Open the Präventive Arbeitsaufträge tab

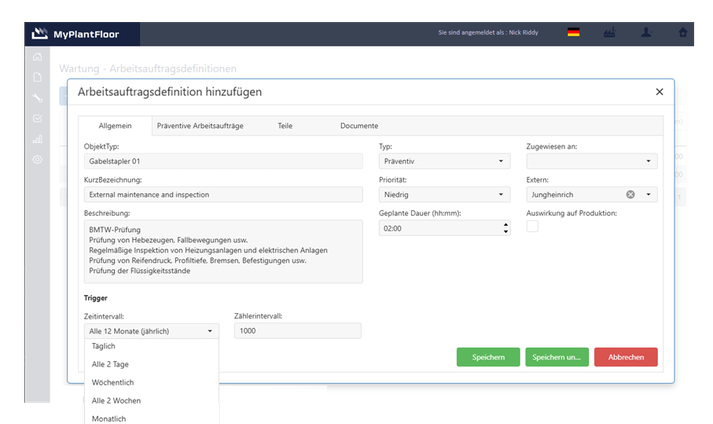pyautogui.click(x=200, y=126)
